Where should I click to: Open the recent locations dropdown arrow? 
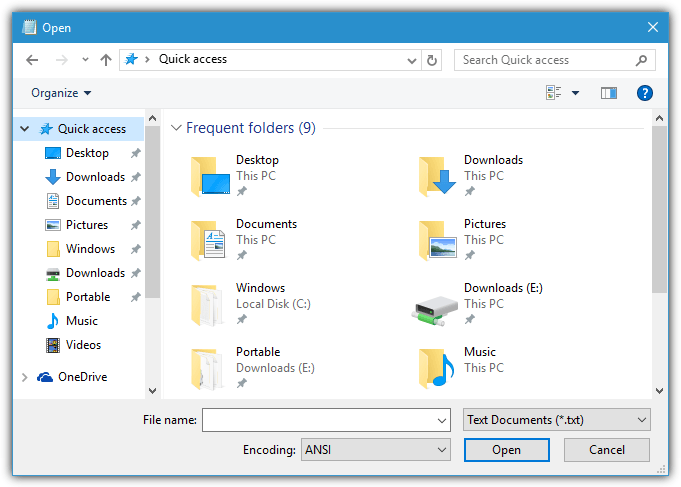pos(85,60)
